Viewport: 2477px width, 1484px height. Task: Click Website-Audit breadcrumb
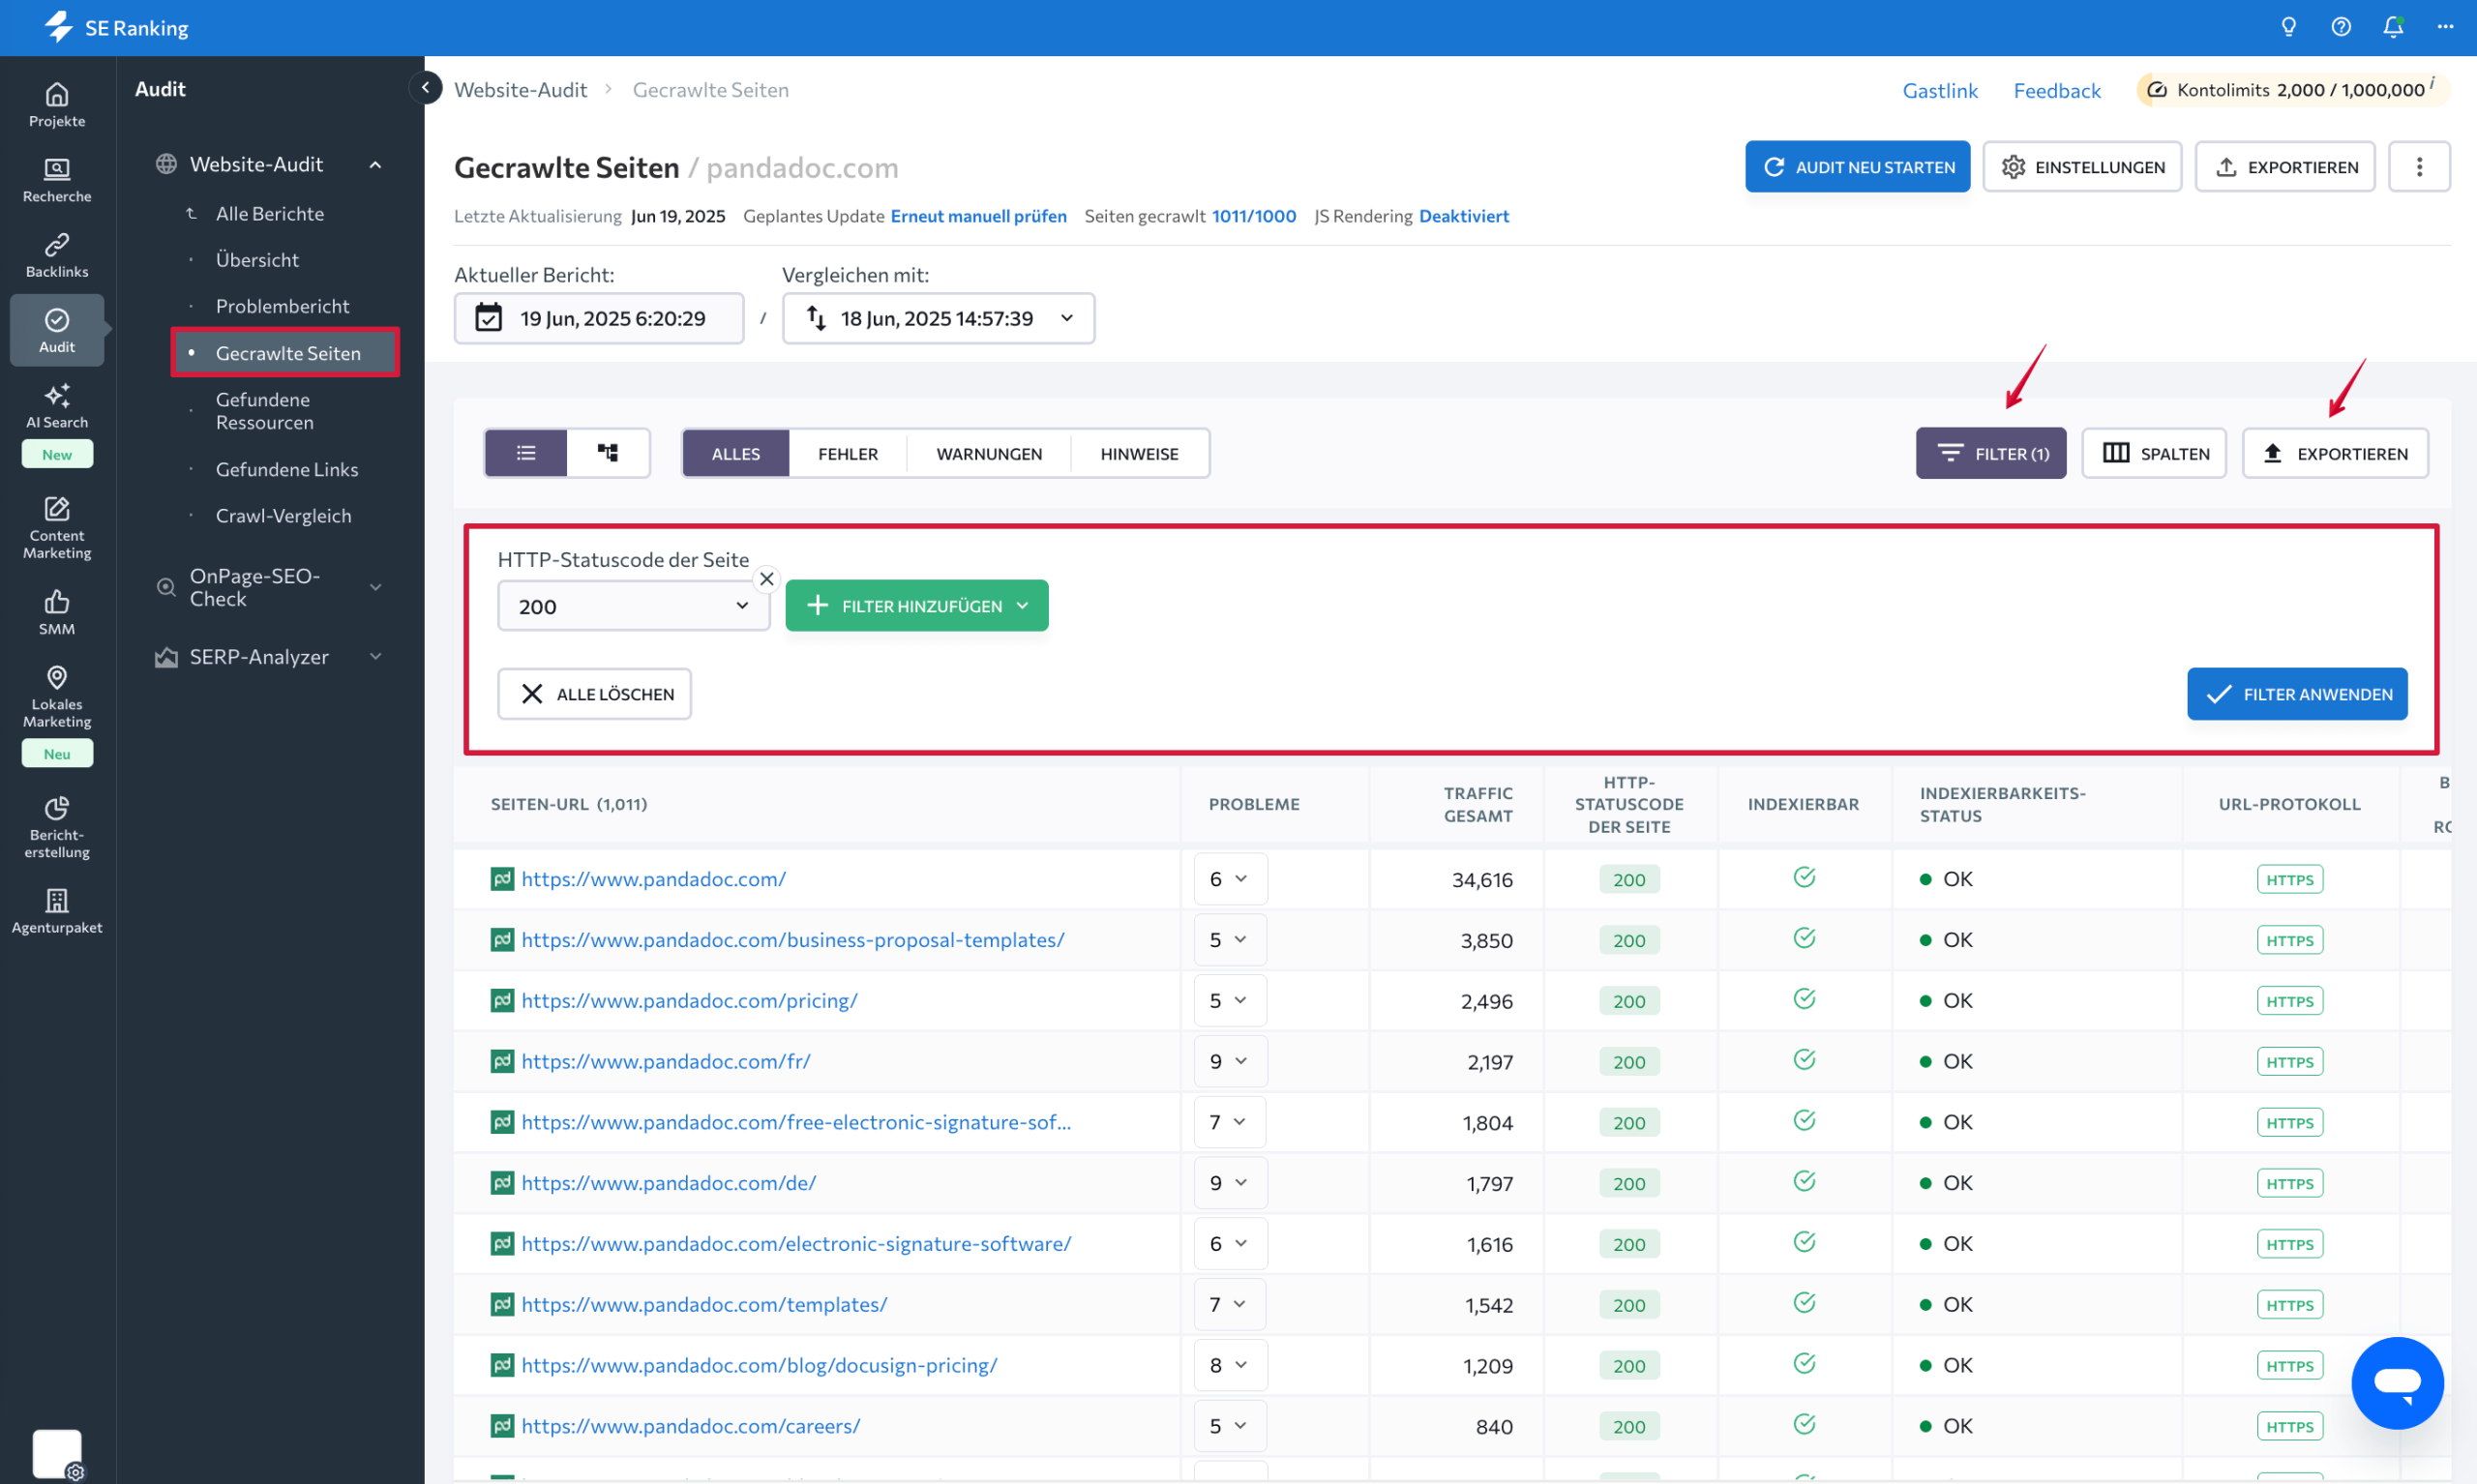[x=520, y=90]
